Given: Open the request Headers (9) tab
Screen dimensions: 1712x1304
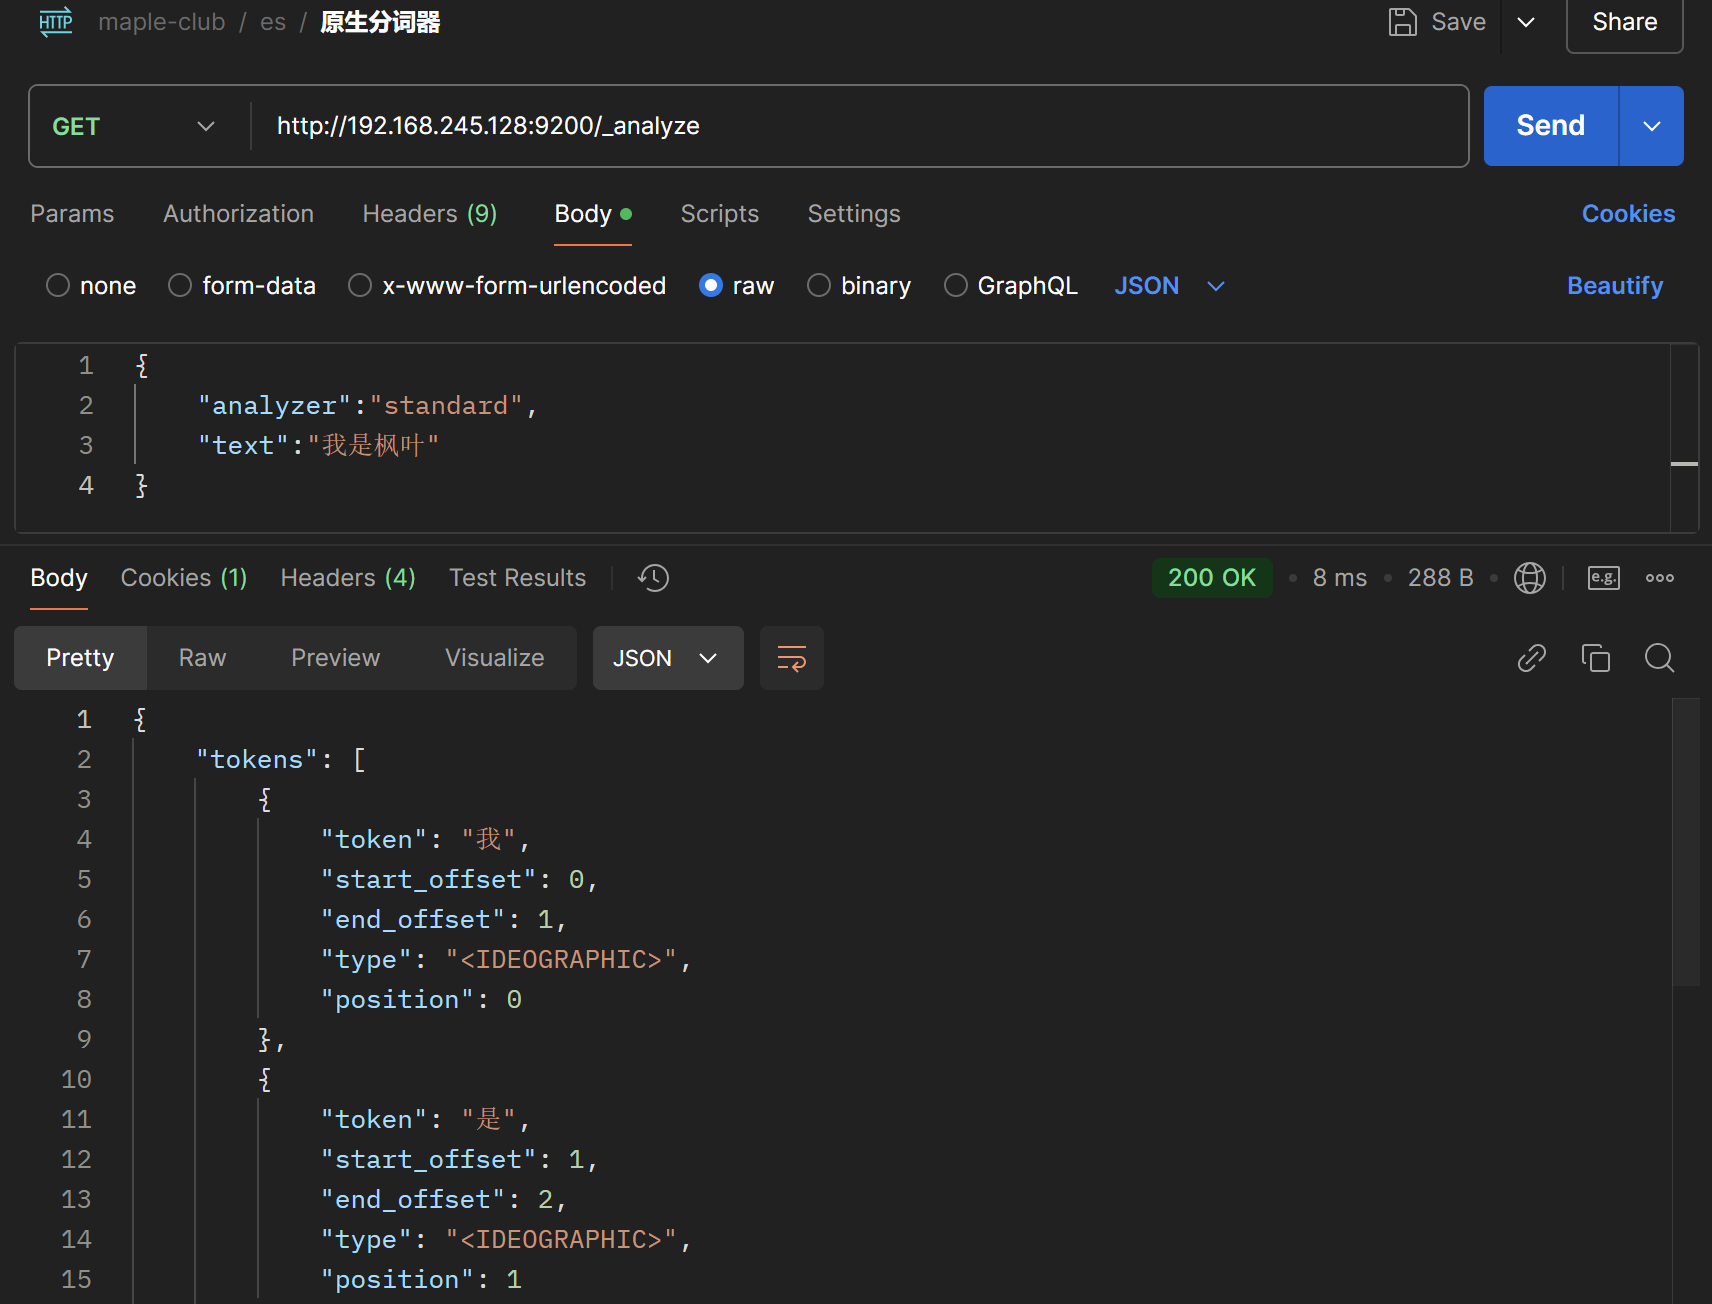Looking at the screenshot, I should point(430,214).
